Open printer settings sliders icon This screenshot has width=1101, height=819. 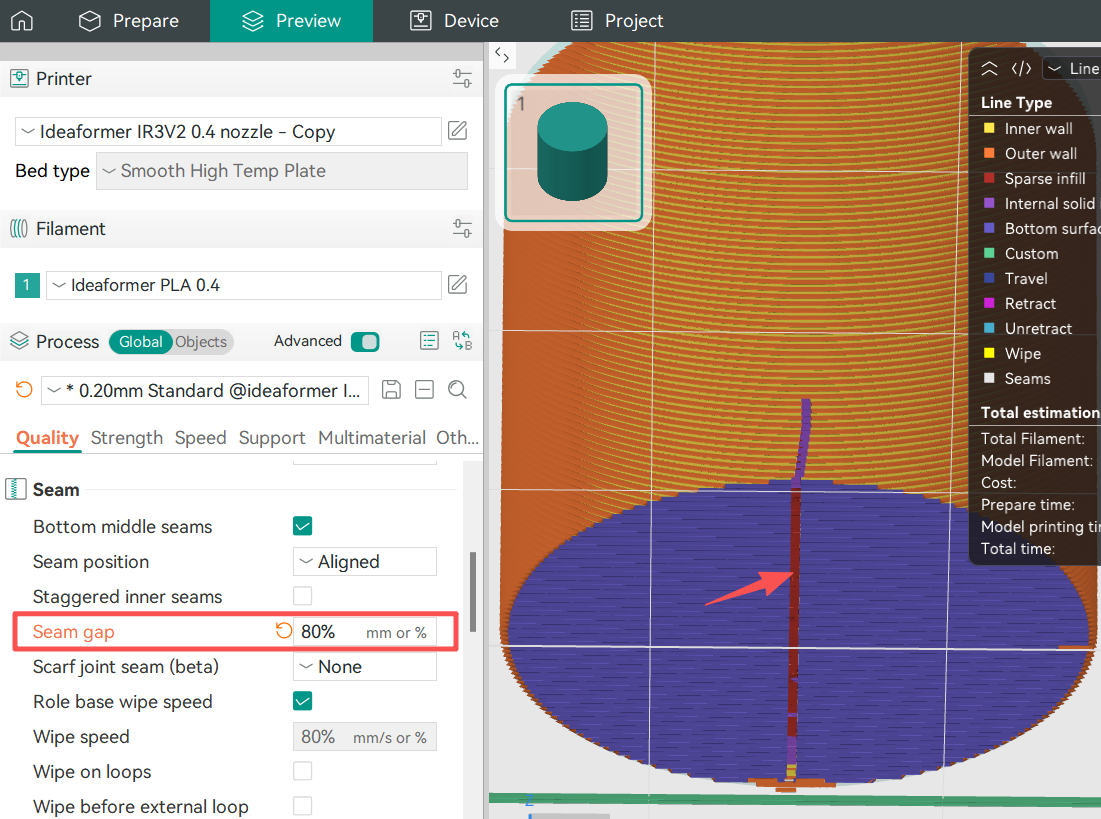coord(462,79)
